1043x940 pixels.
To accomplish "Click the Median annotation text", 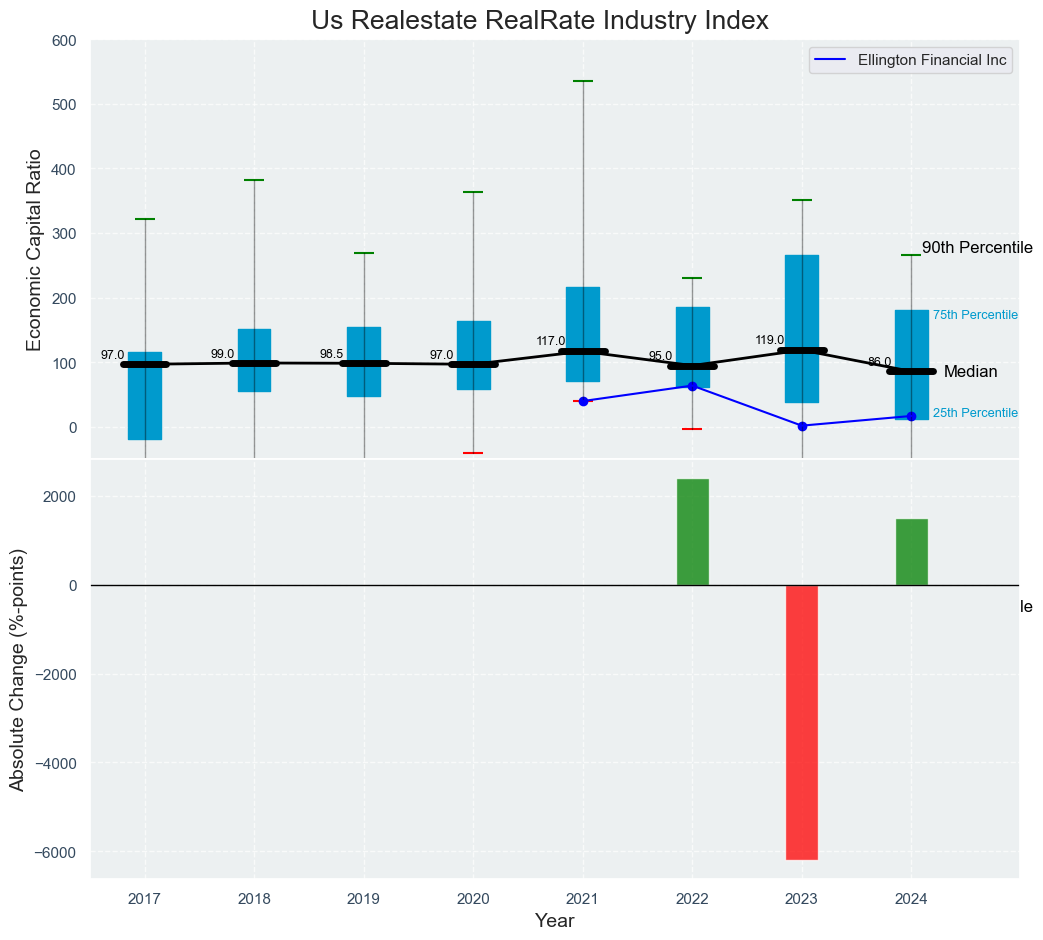I will 970,372.
